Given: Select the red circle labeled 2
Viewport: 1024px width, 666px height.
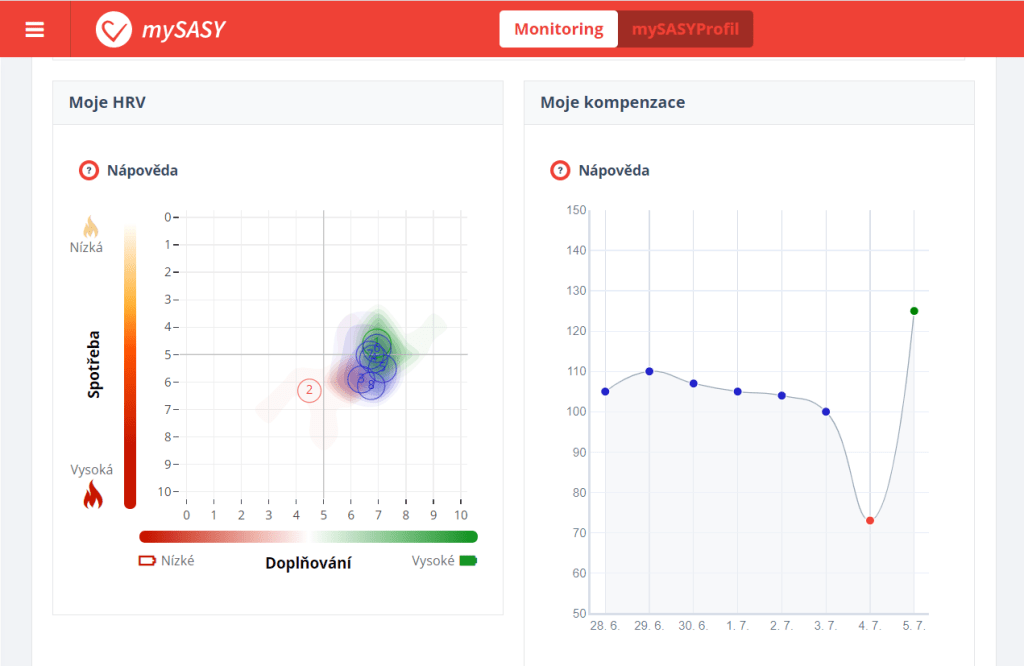Looking at the screenshot, I should (309, 390).
